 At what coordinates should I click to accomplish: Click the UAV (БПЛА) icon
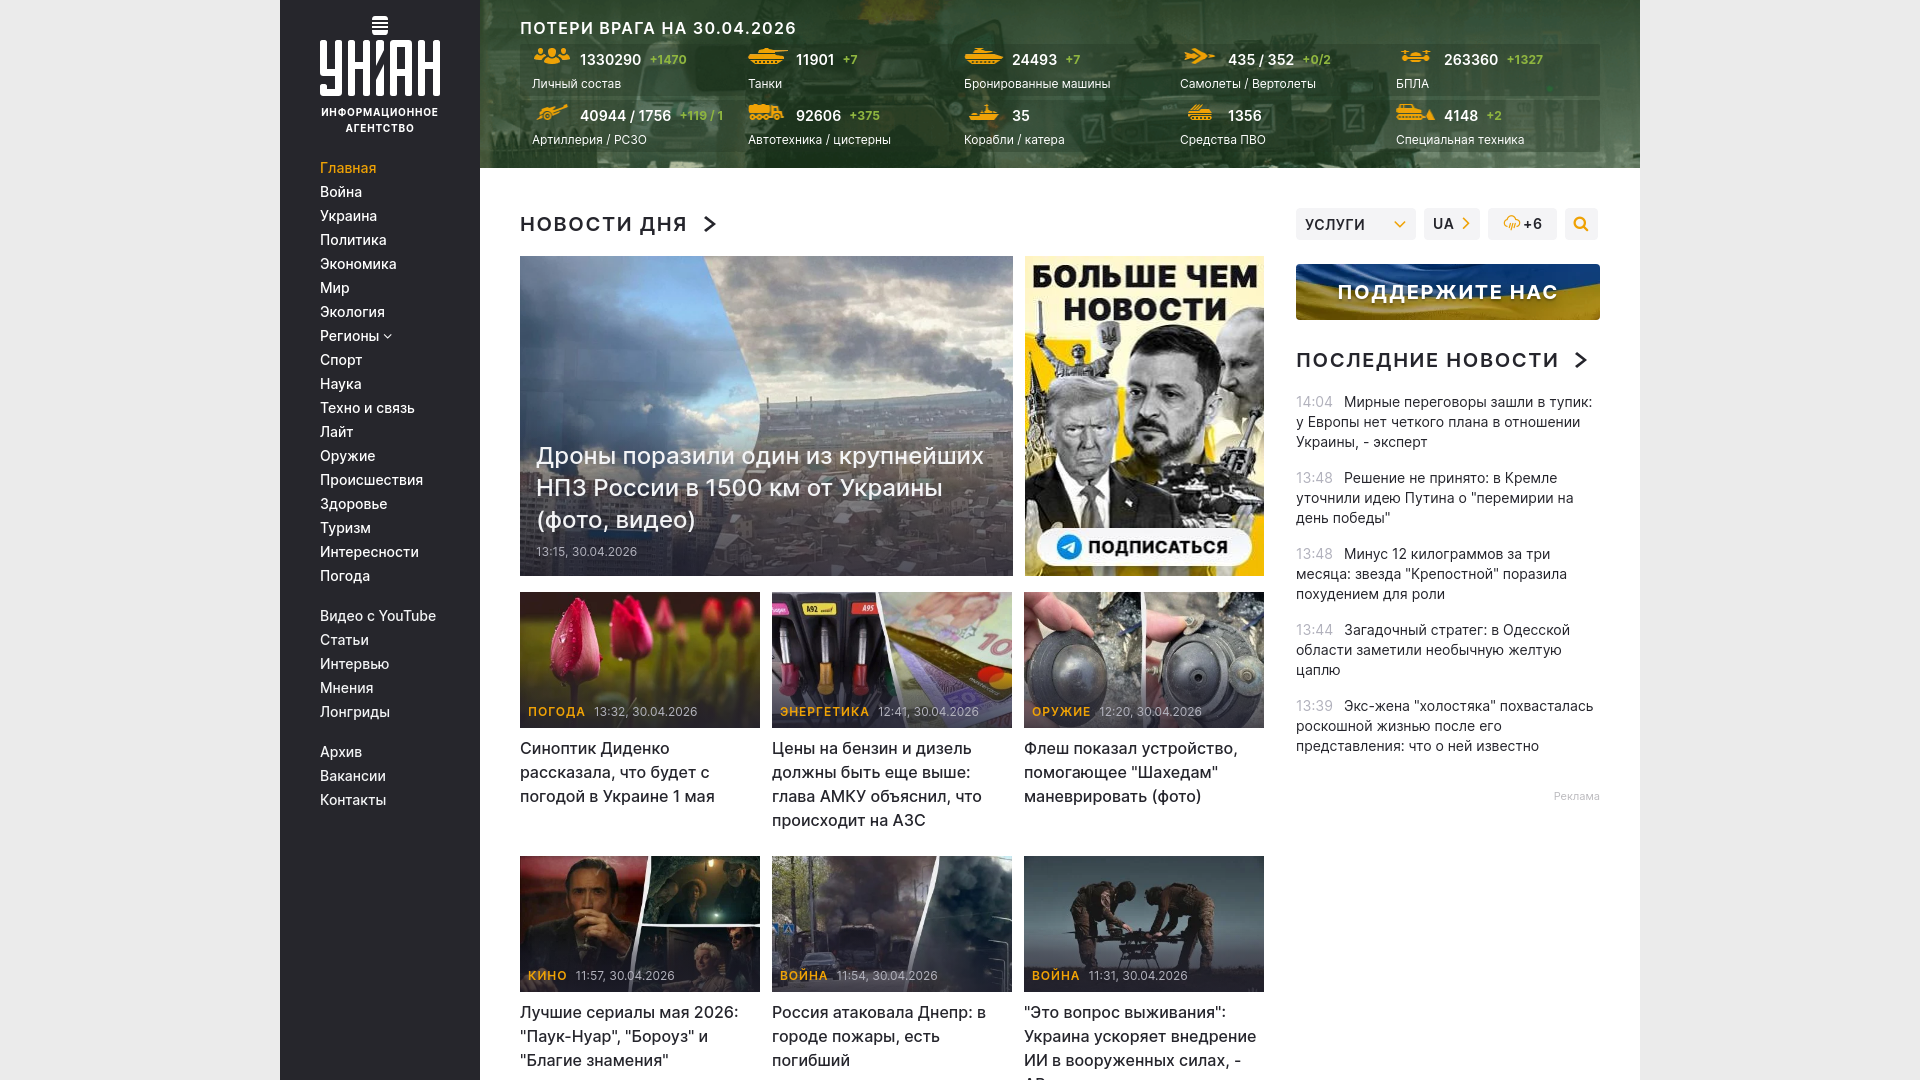click(1416, 57)
